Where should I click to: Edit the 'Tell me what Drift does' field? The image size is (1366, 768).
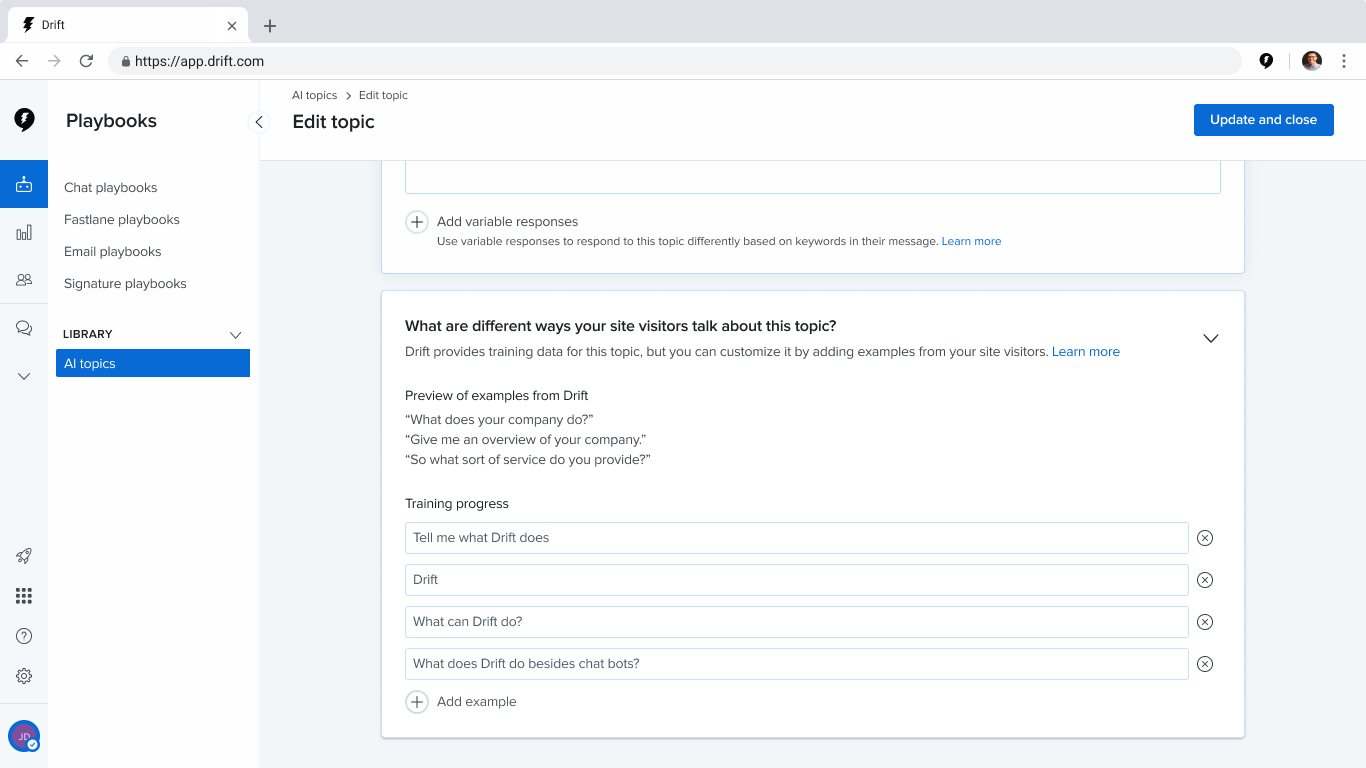(x=797, y=538)
